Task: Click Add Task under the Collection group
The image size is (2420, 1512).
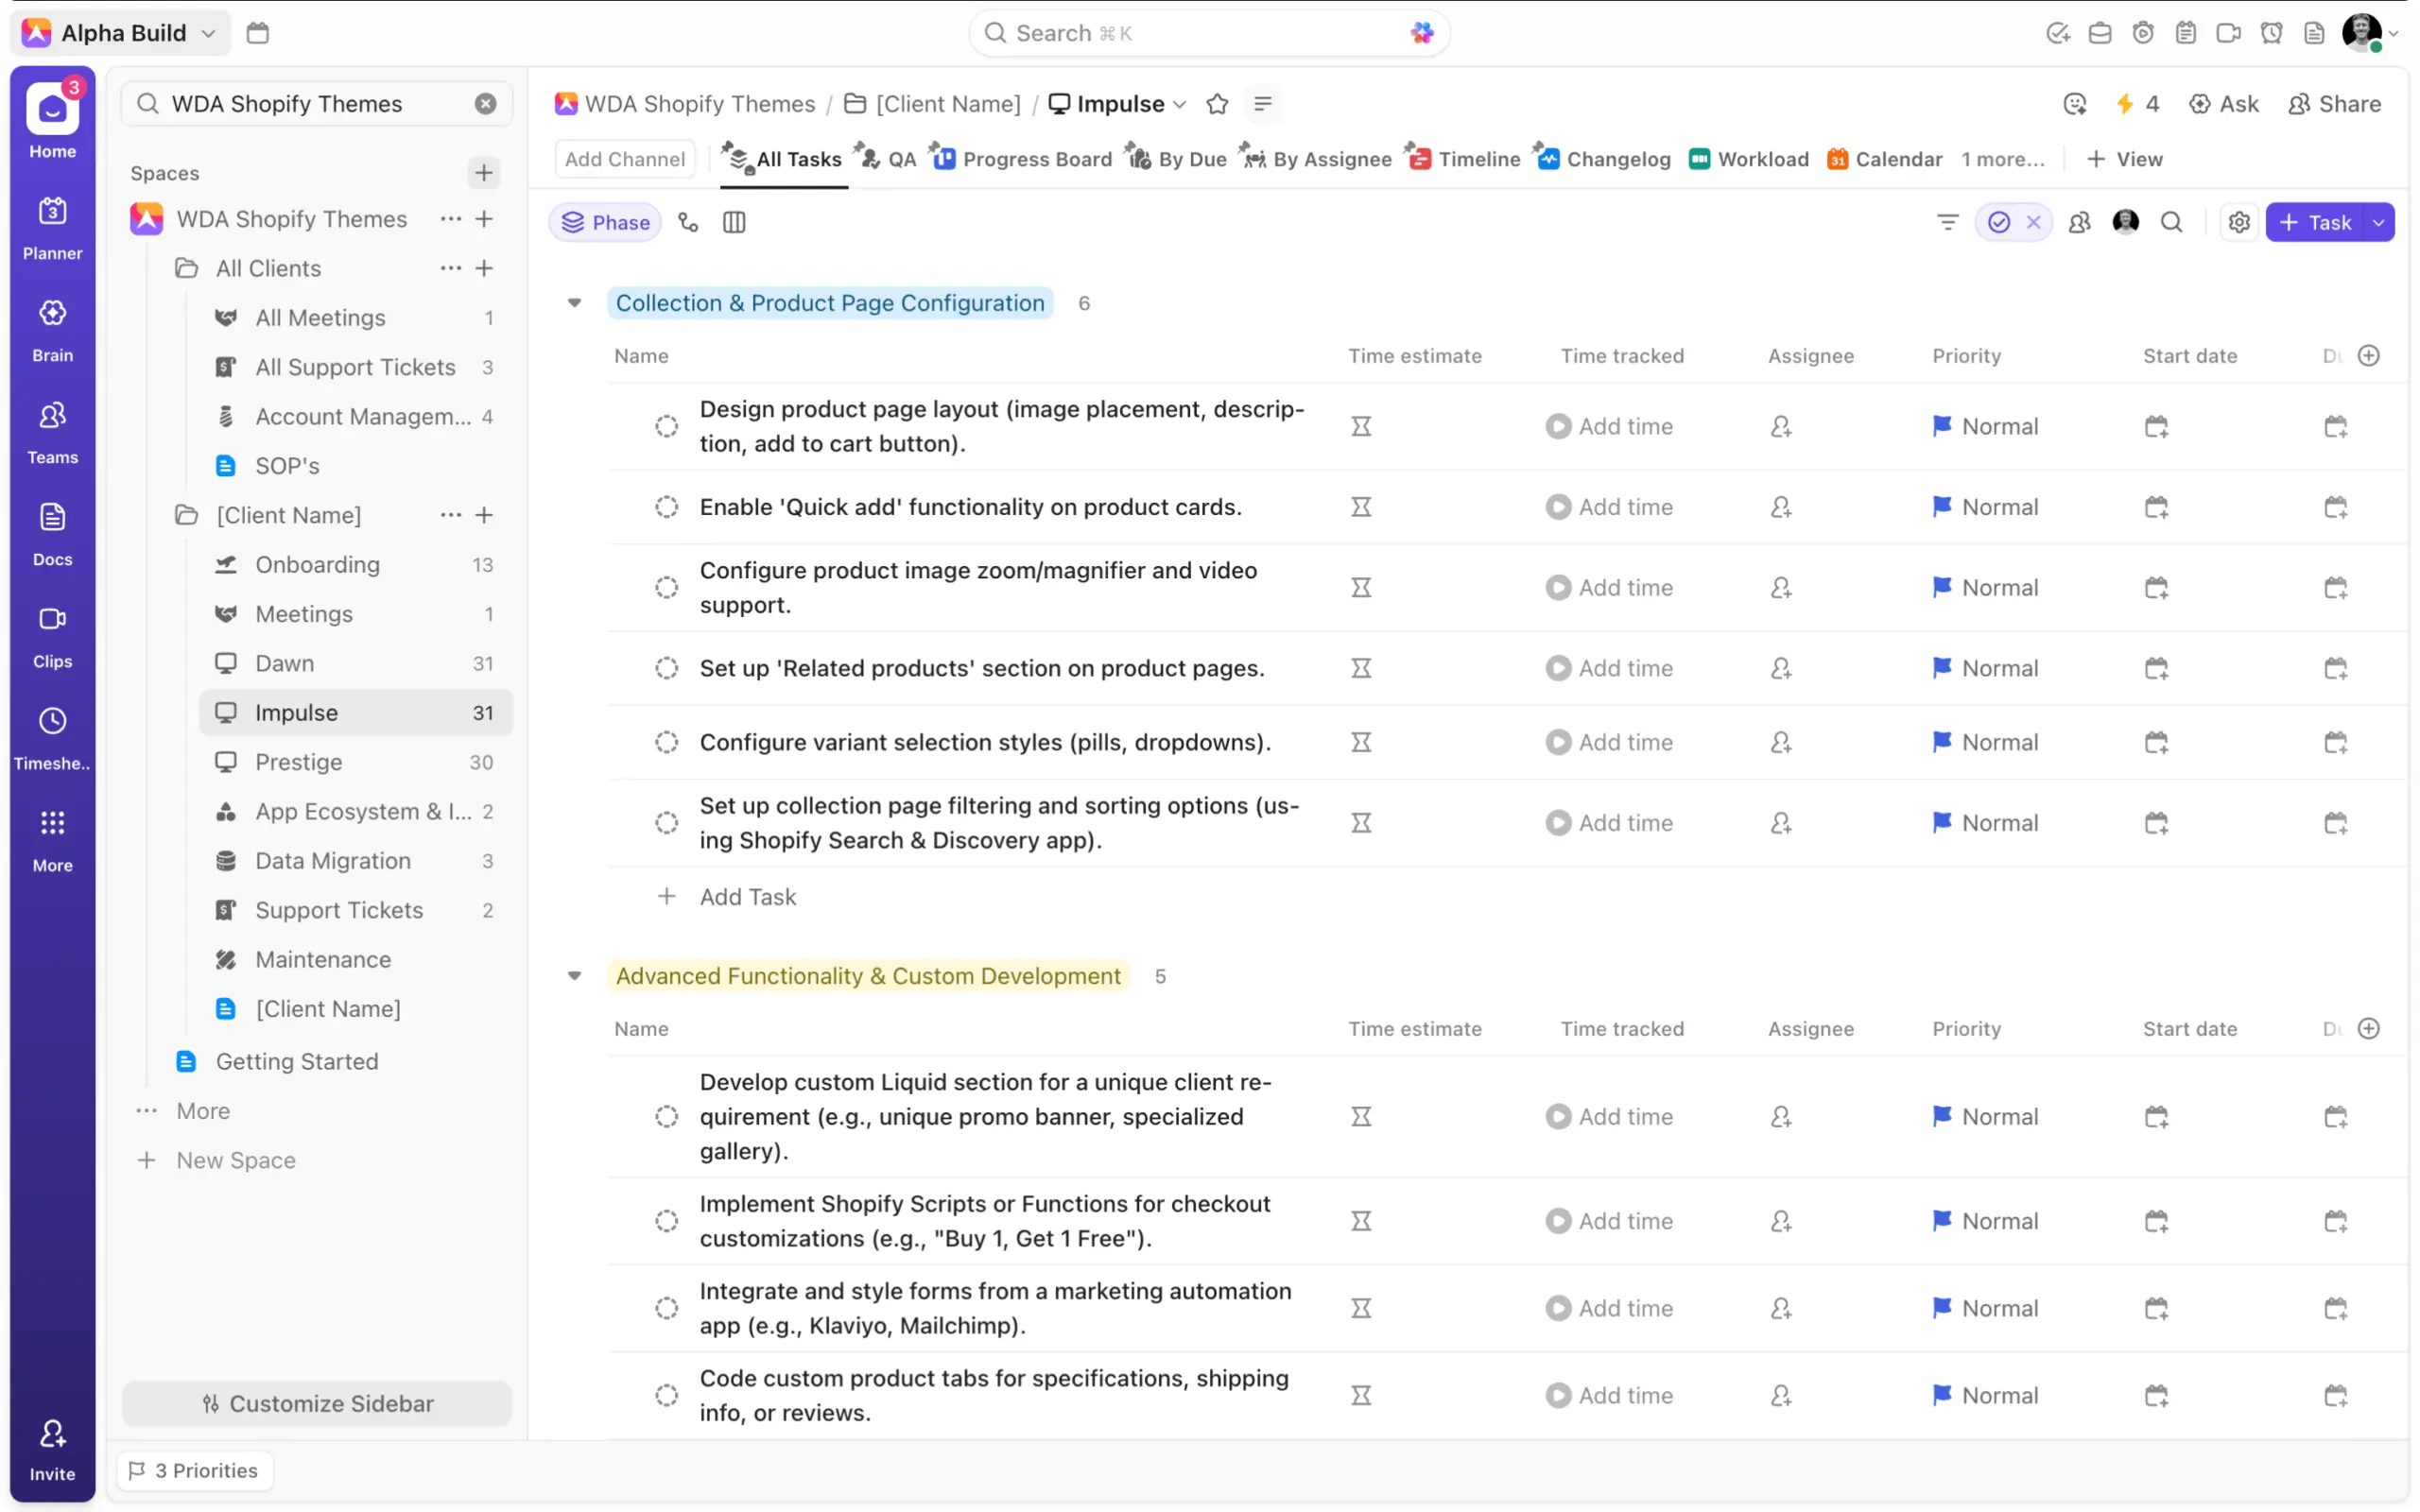Action: [747, 897]
